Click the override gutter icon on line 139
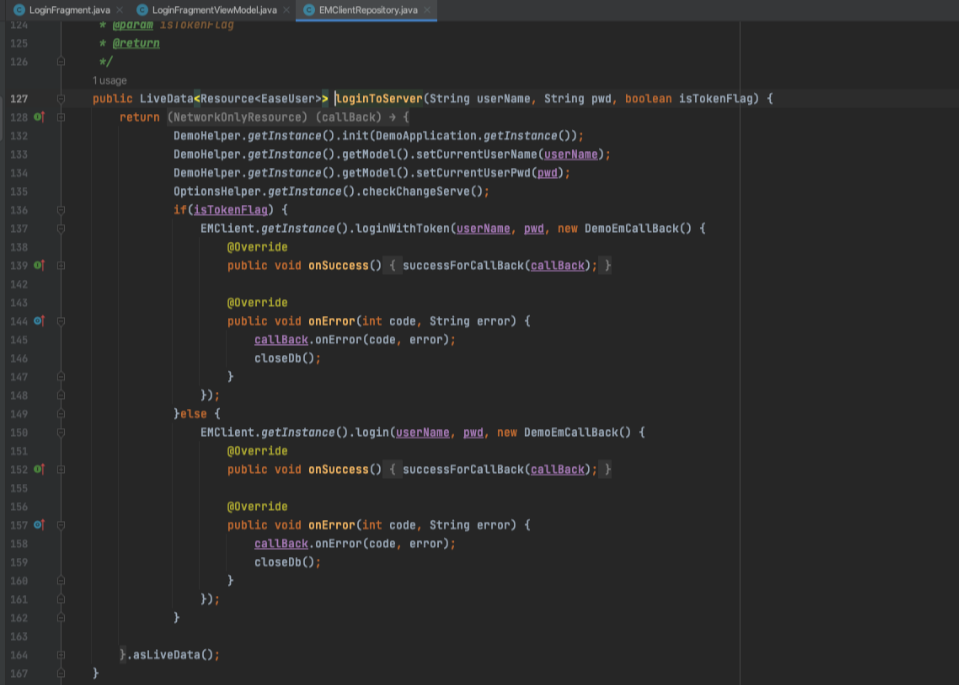Viewport: 959px width, 685px height. (x=39, y=265)
